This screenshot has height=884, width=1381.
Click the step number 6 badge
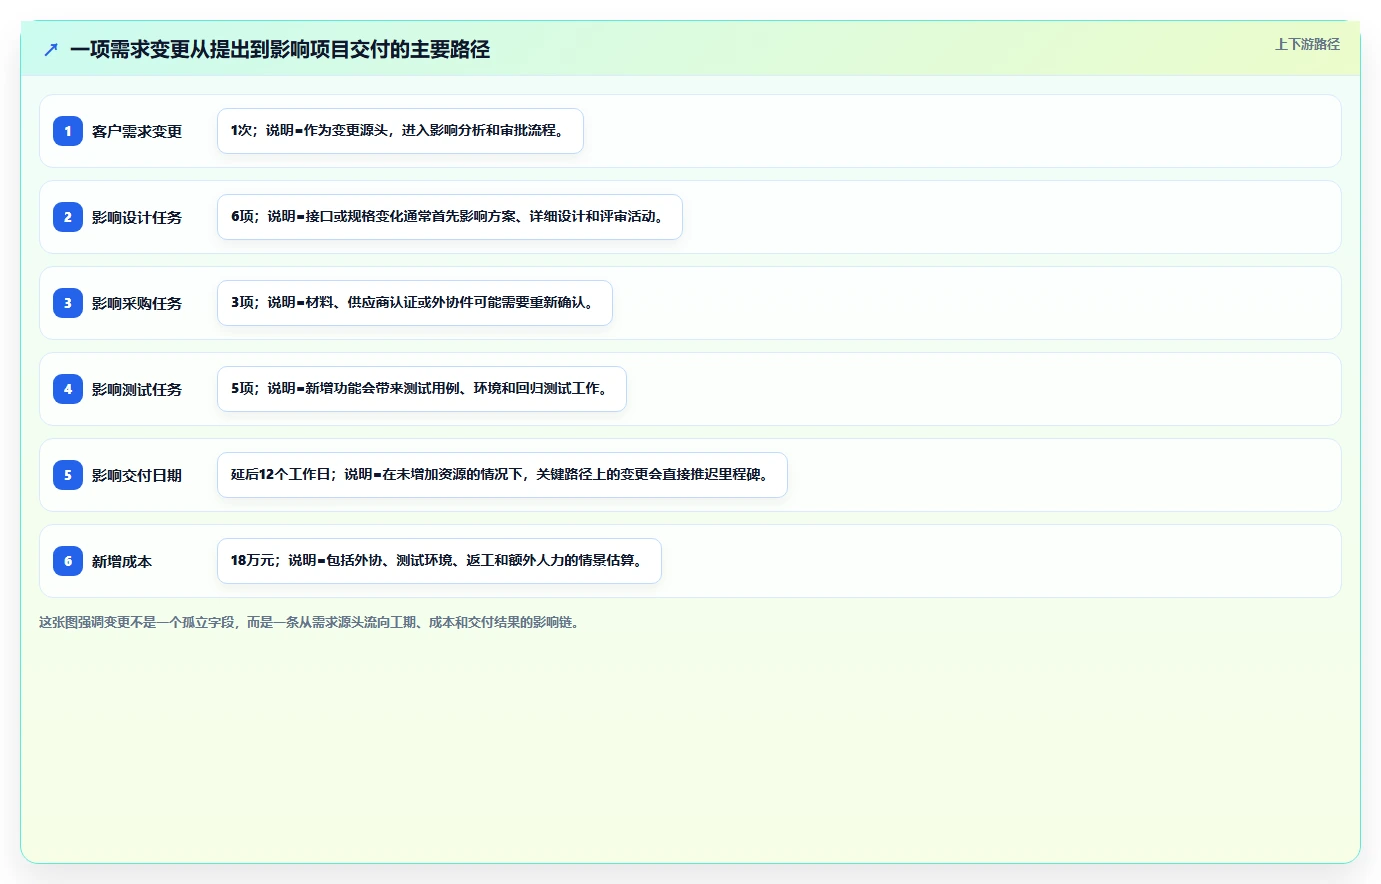point(68,561)
